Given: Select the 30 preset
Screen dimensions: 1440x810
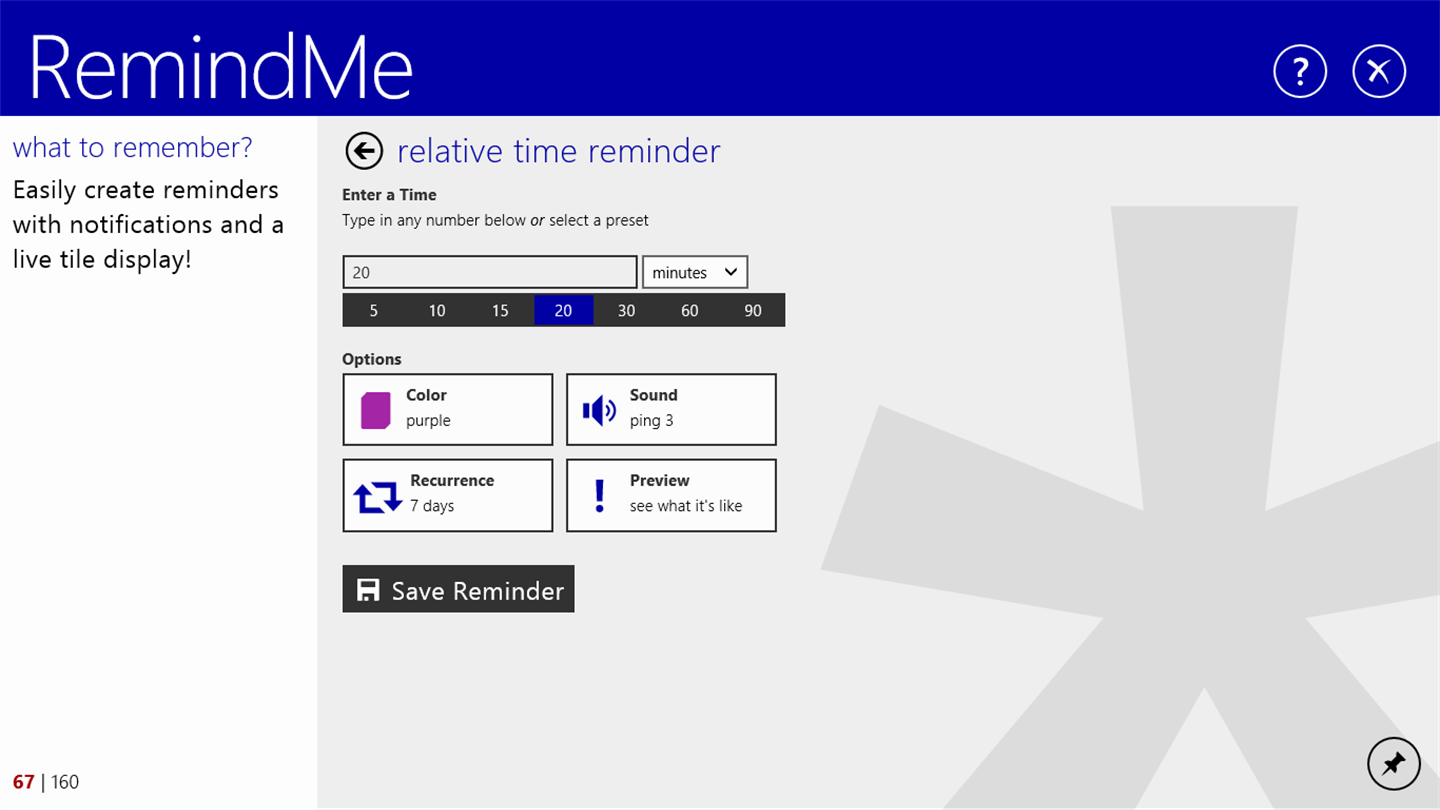Looking at the screenshot, I should [x=626, y=310].
